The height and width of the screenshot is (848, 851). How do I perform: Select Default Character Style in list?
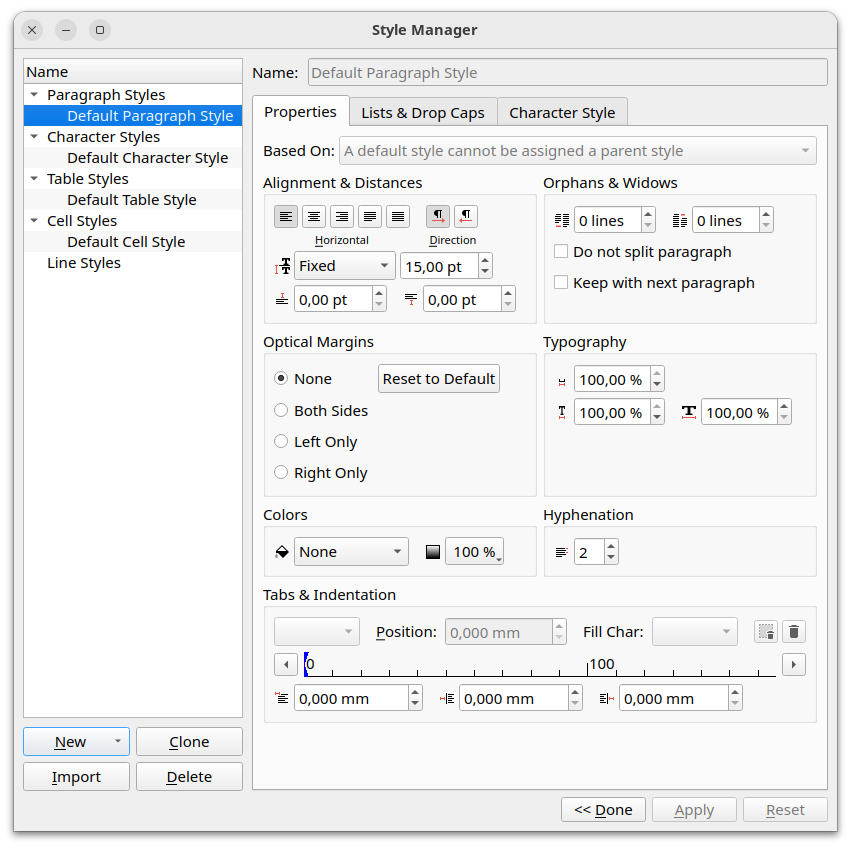click(x=147, y=158)
